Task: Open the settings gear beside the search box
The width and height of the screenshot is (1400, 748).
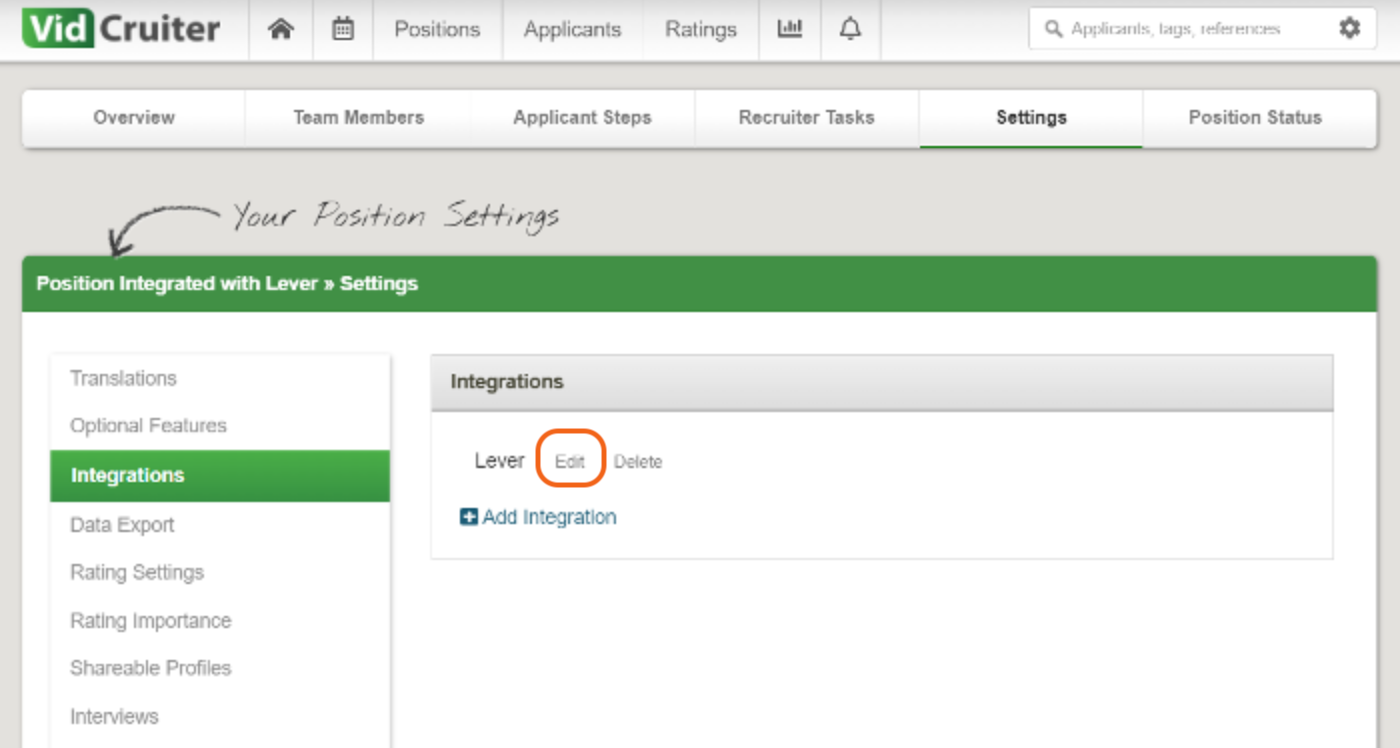Action: point(1349,29)
